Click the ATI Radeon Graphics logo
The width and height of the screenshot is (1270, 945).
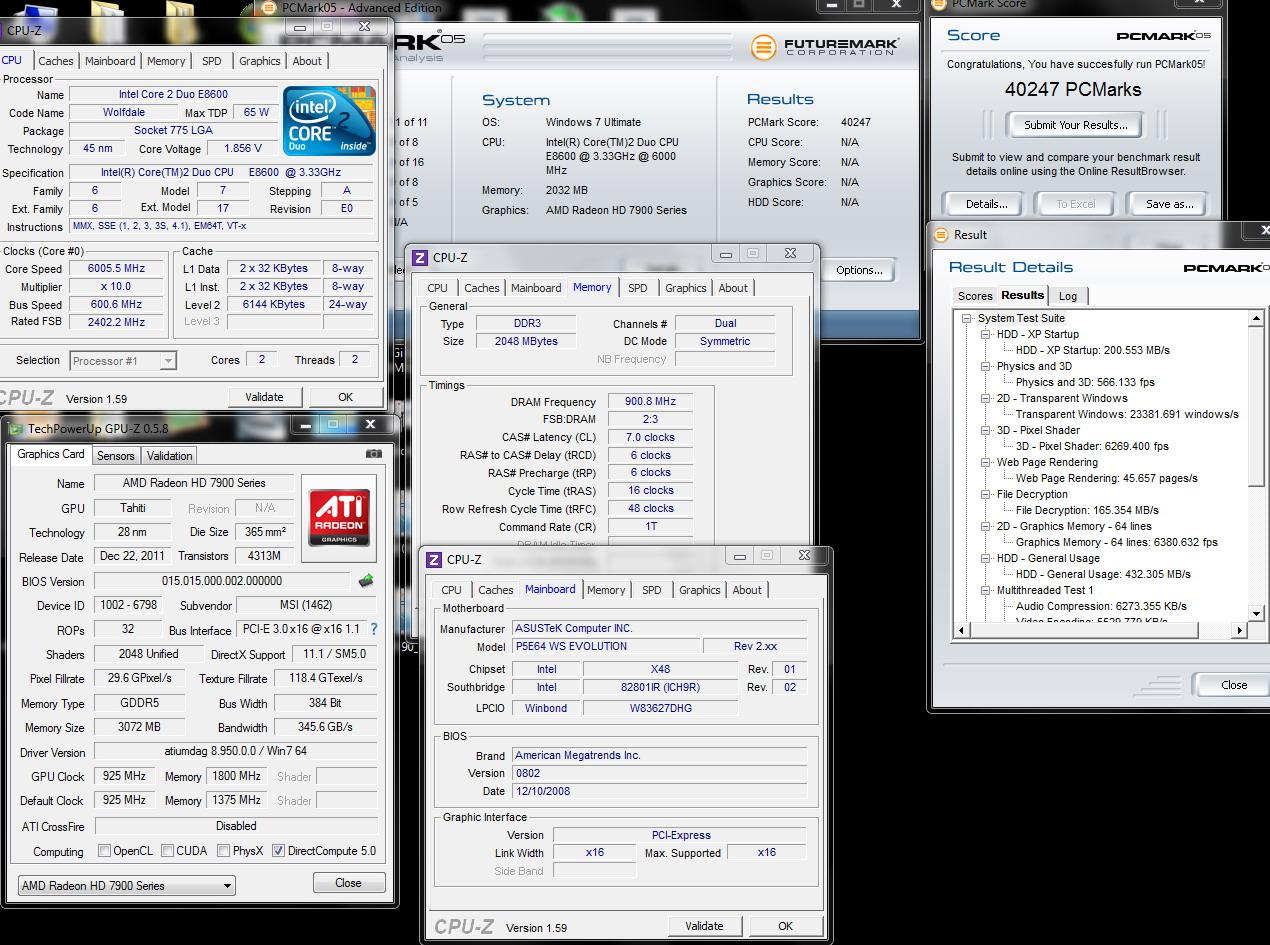[338, 516]
